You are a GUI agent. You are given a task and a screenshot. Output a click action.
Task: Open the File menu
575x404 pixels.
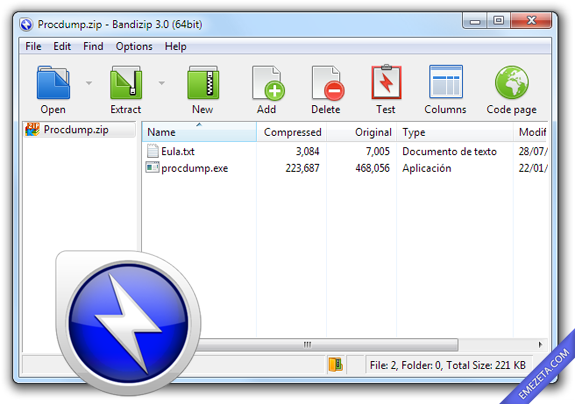point(33,46)
